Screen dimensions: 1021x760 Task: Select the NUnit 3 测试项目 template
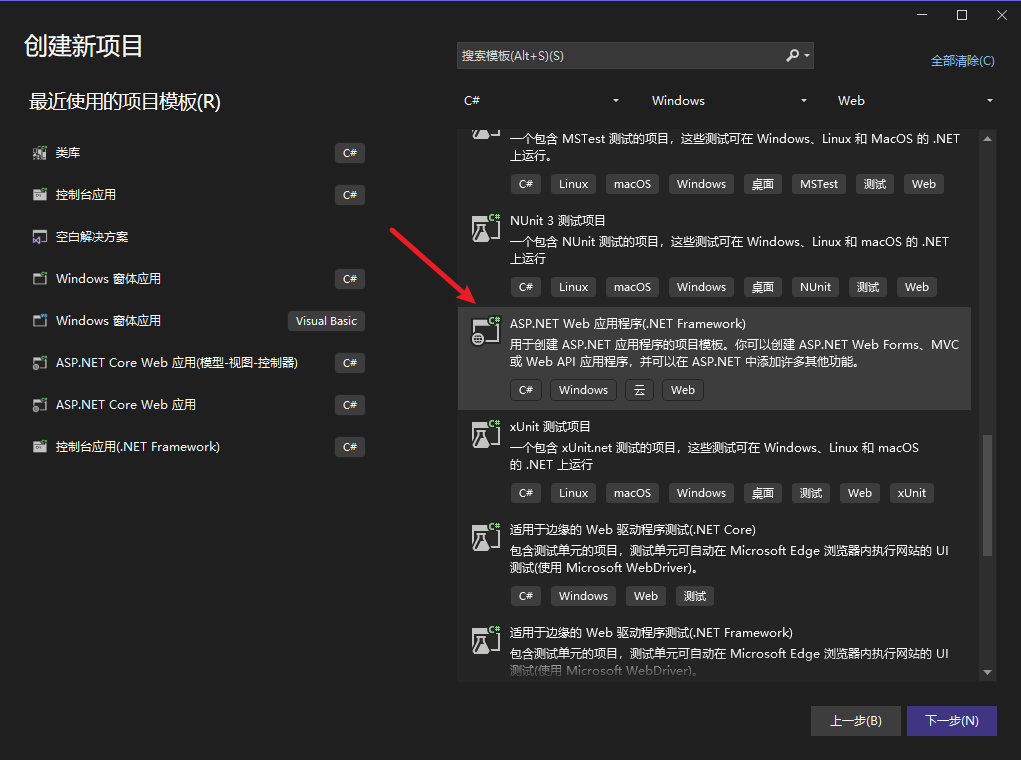coord(714,255)
